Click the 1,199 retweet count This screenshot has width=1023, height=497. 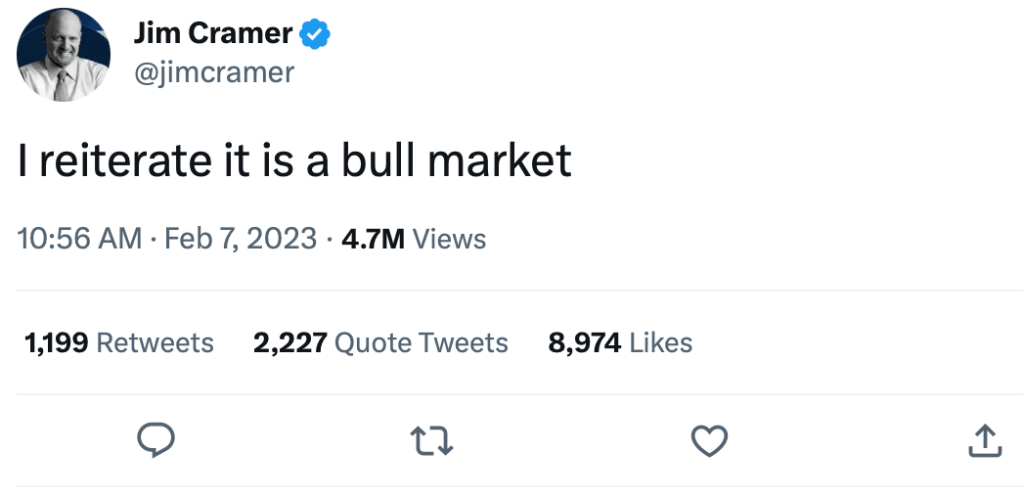click(56, 343)
